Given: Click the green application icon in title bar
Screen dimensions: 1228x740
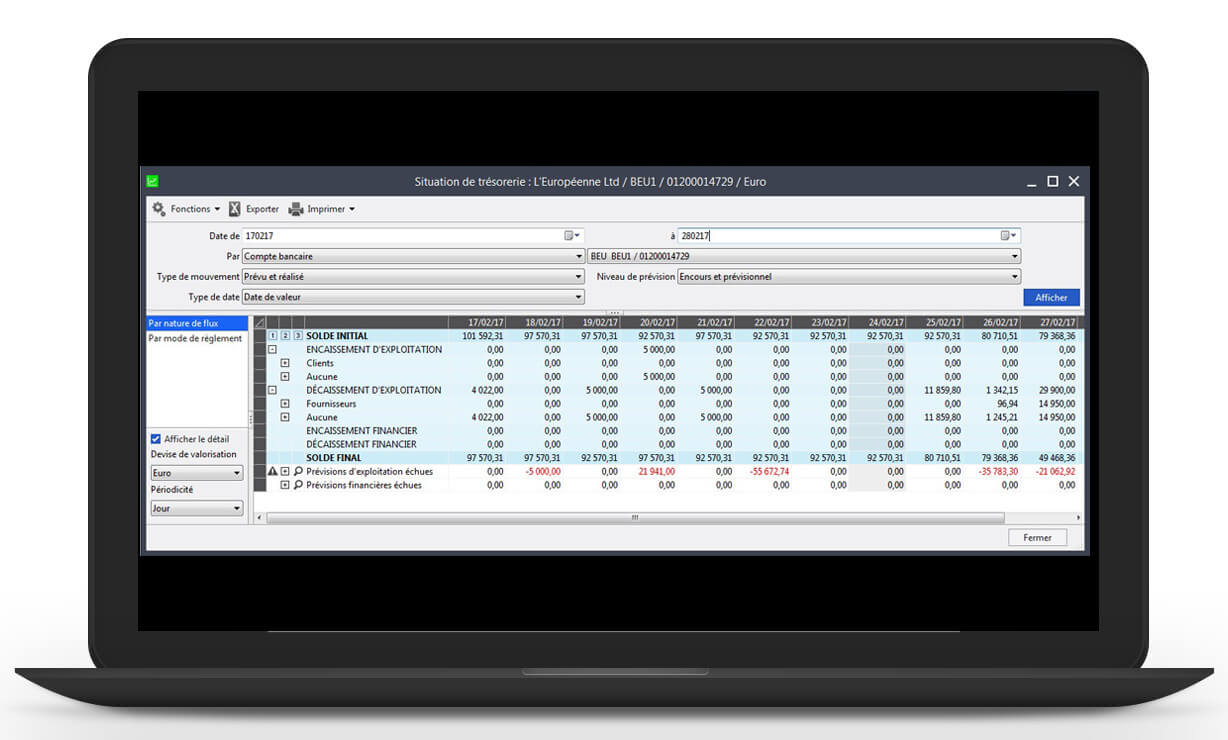Looking at the screenshot, I should click(x=152, y=181).
